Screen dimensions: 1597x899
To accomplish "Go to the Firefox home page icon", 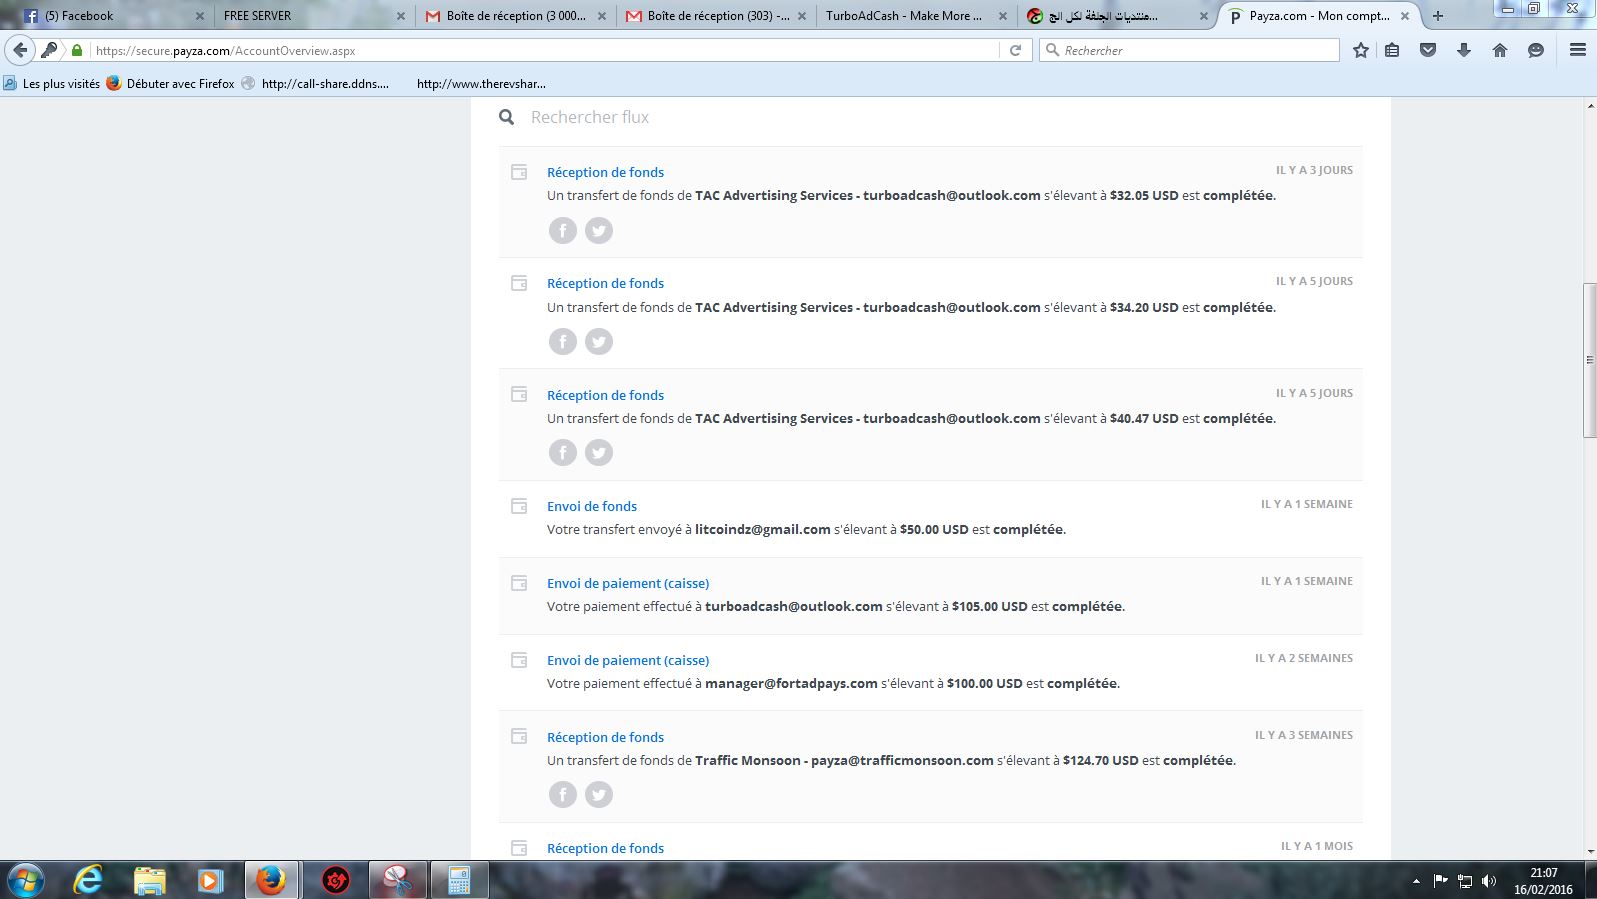I will click(1500, 50).
